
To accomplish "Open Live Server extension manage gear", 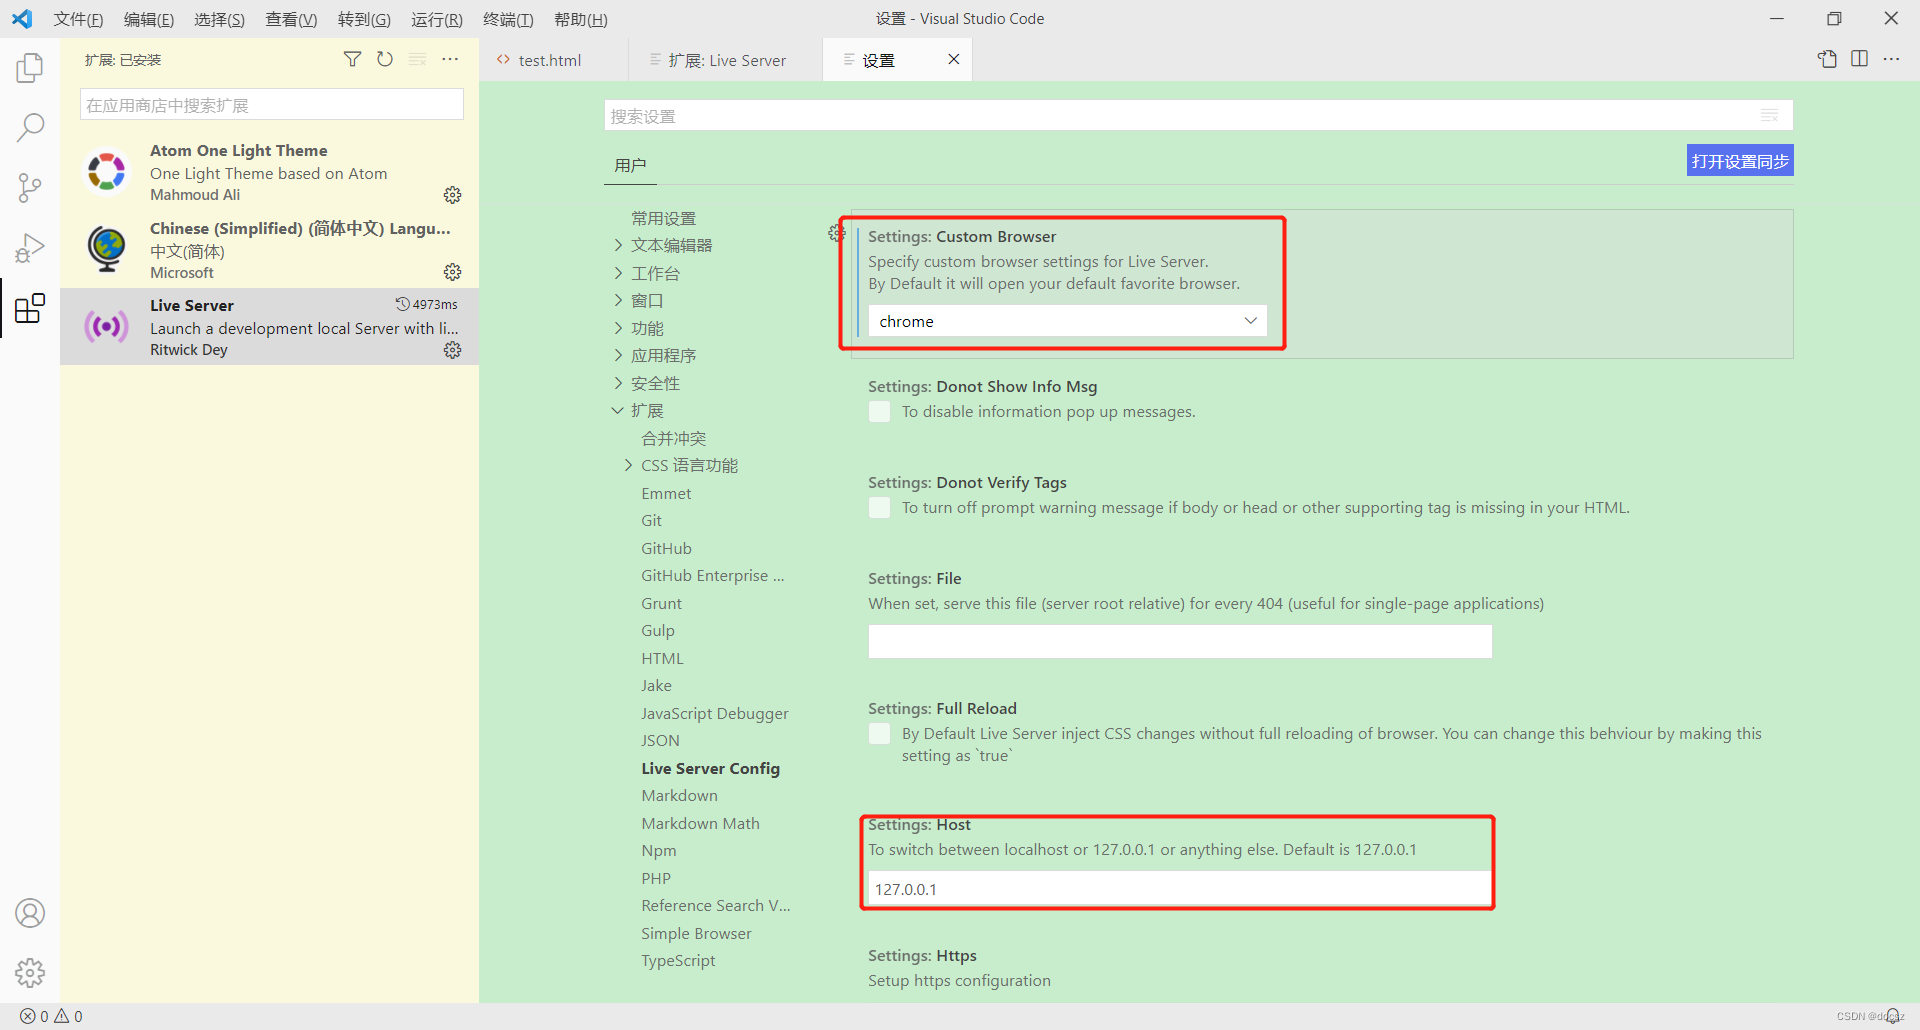I will [453, 350].
